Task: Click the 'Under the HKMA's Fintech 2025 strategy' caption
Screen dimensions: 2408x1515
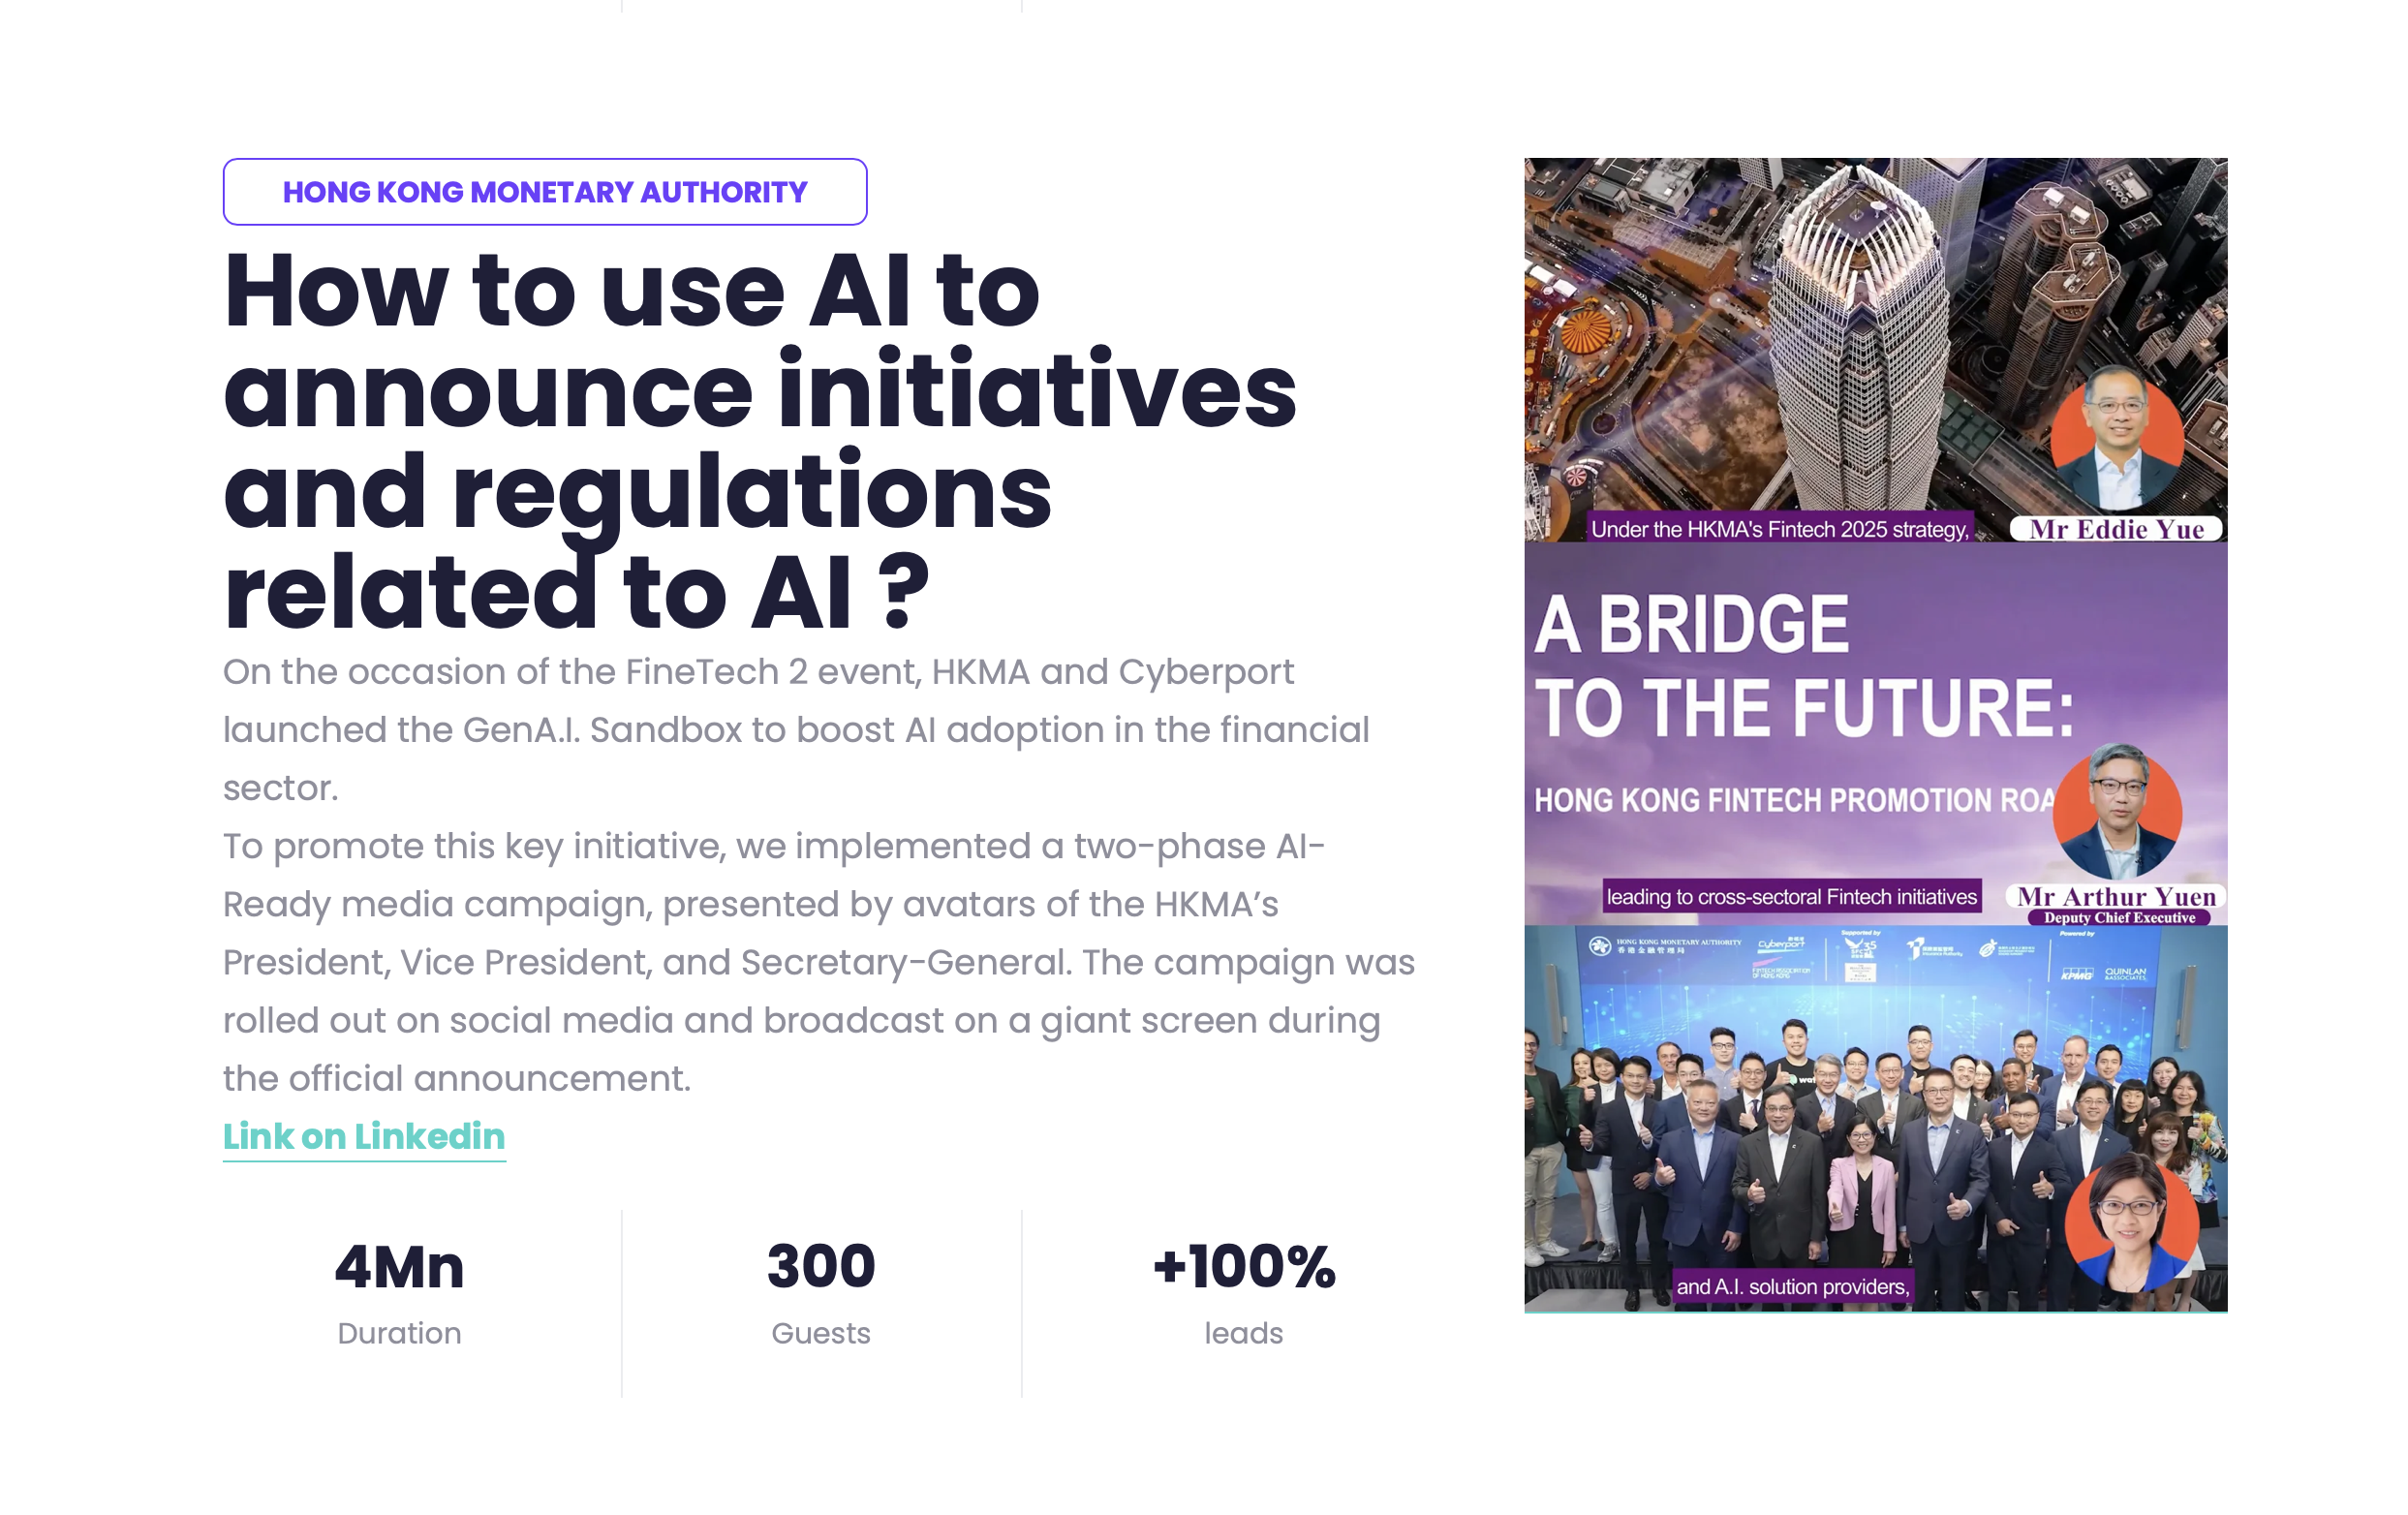Action: click(1779, 529)
